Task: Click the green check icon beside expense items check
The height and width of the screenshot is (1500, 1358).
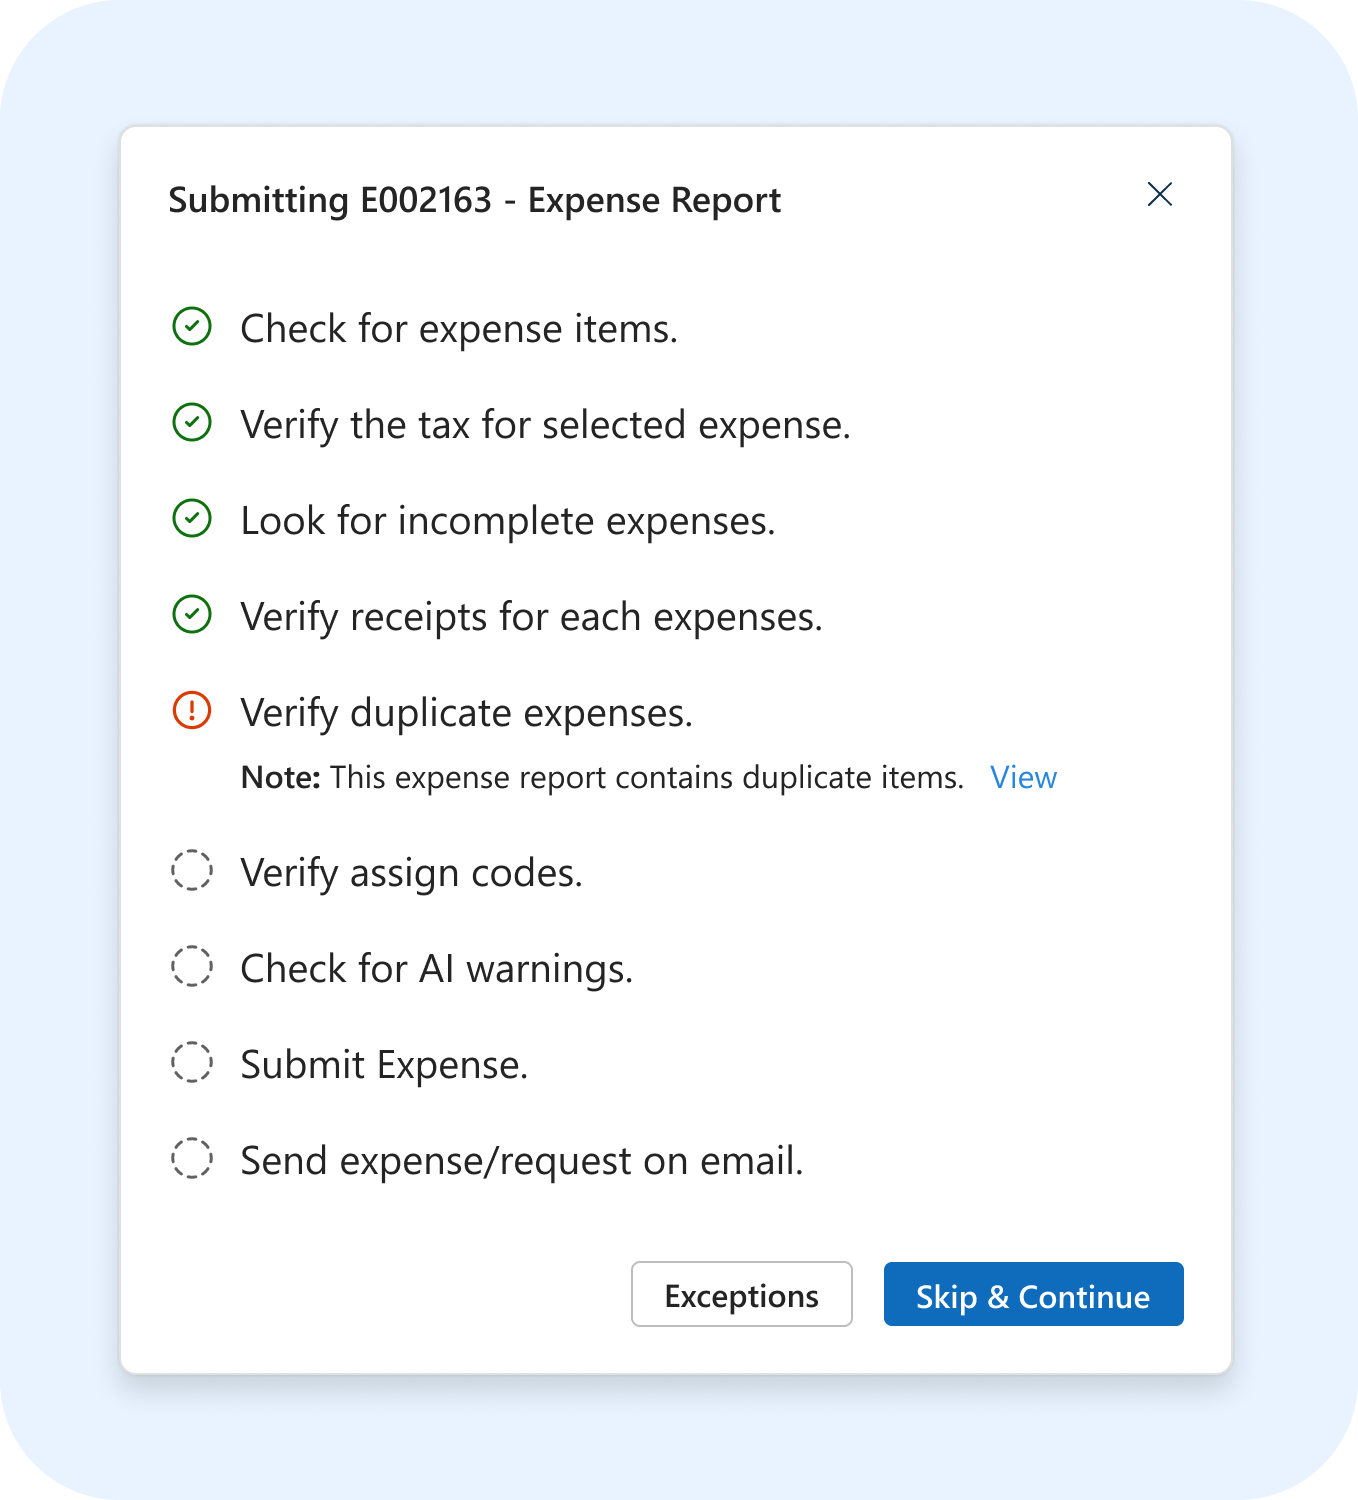Action: coord(192,326)
